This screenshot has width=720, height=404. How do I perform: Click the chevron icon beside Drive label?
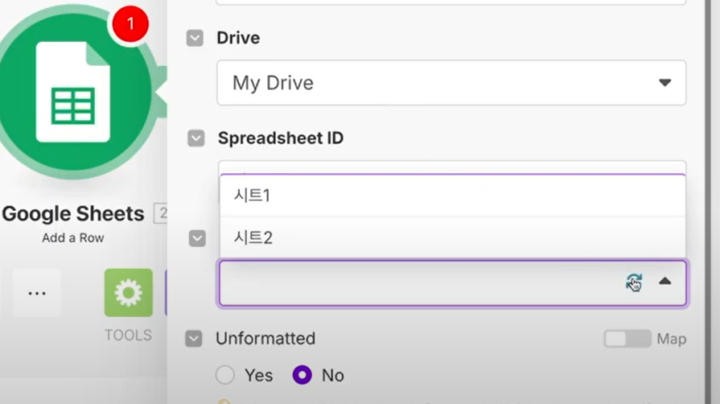click(x=195, y=38)
